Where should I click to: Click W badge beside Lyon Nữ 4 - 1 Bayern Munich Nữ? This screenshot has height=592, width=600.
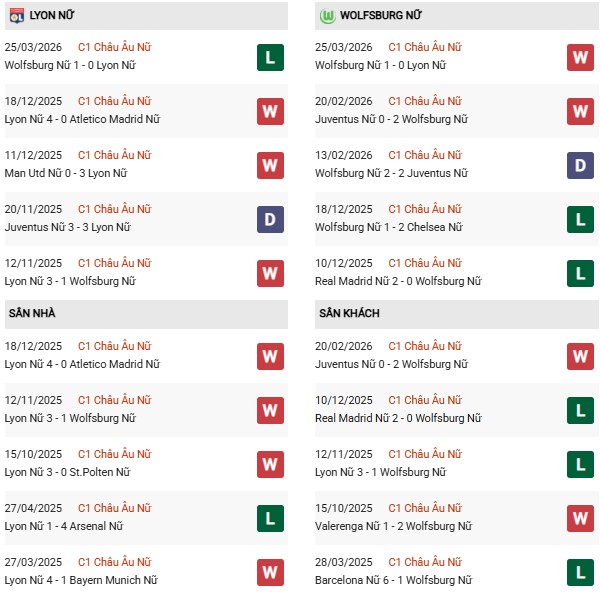coord(269,572)
